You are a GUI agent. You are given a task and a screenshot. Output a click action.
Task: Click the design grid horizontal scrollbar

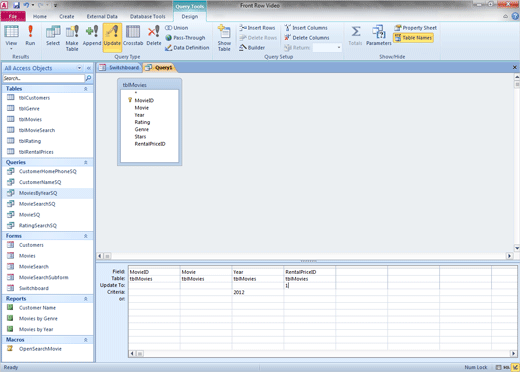coord(322,353)
